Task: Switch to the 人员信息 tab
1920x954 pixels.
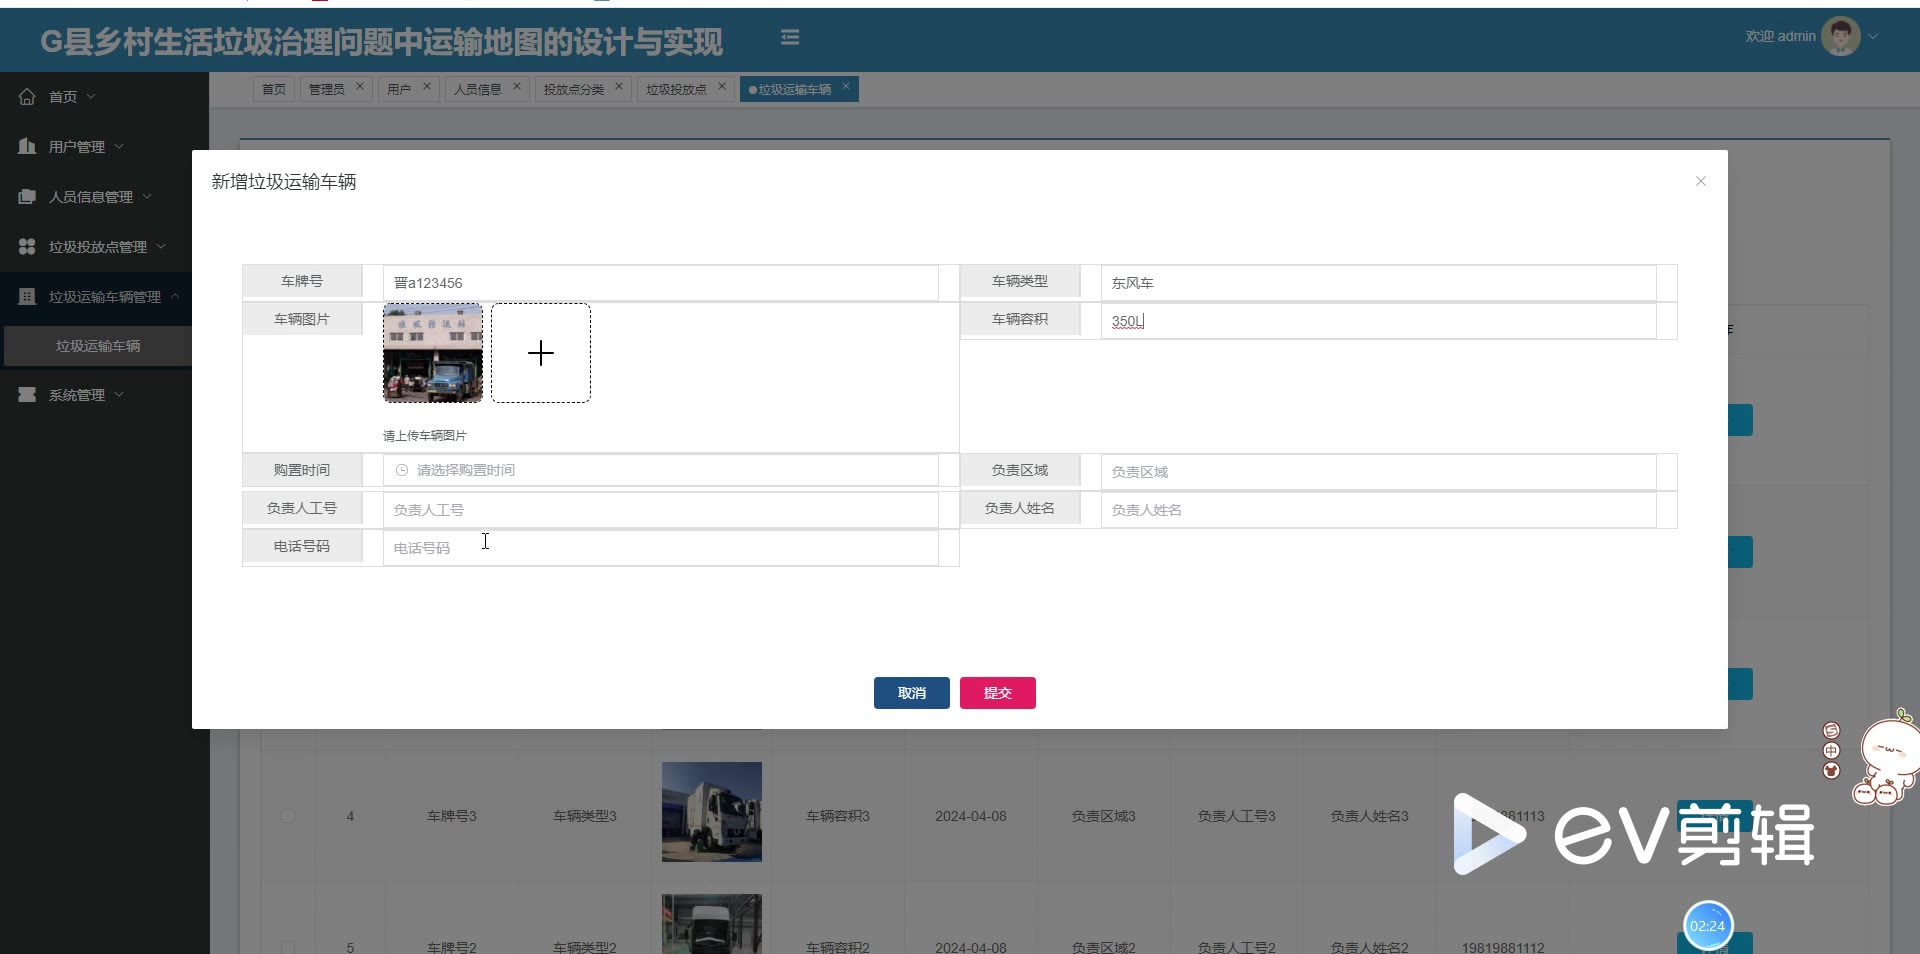Action: [478, 90]
